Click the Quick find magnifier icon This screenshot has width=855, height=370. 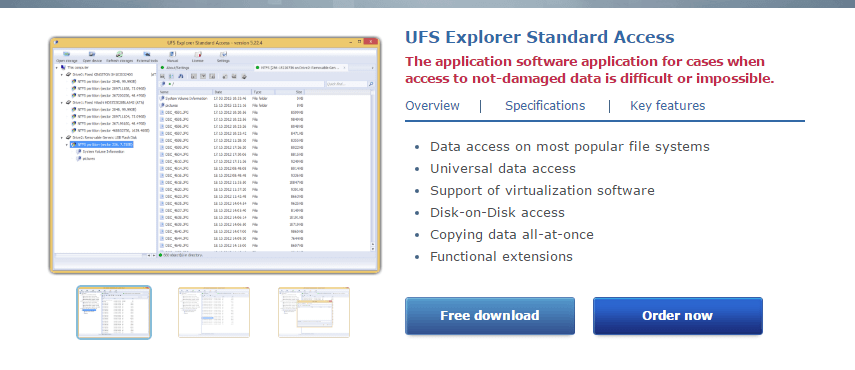pos(371,84)
